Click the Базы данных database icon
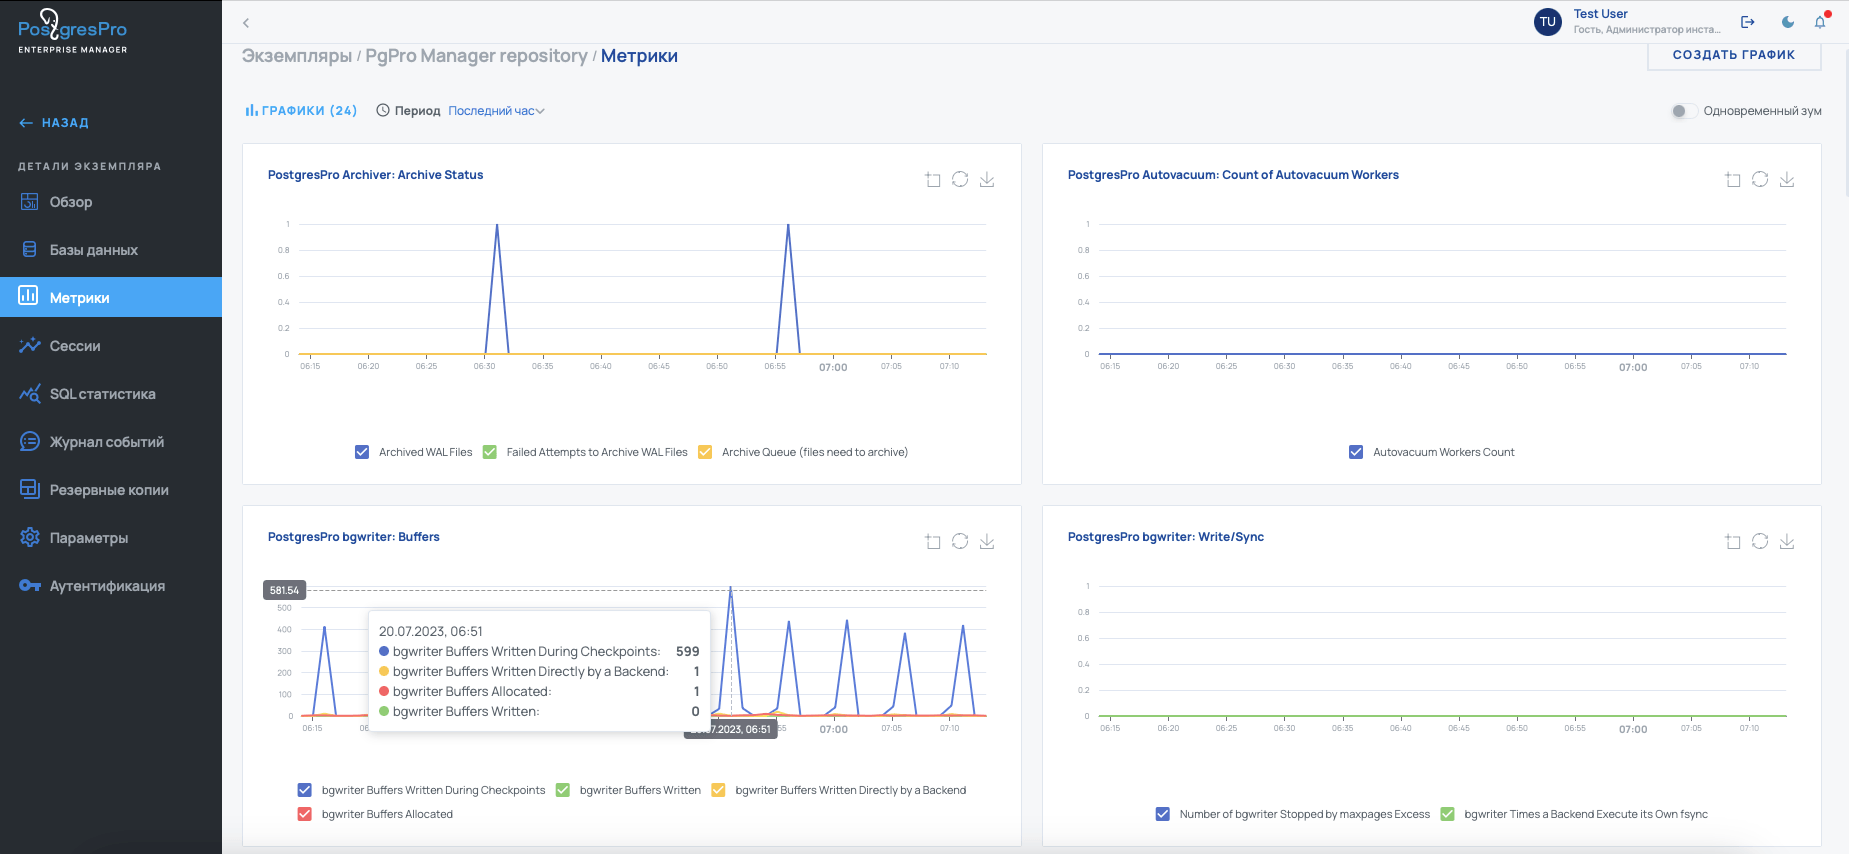 [30, 250]
